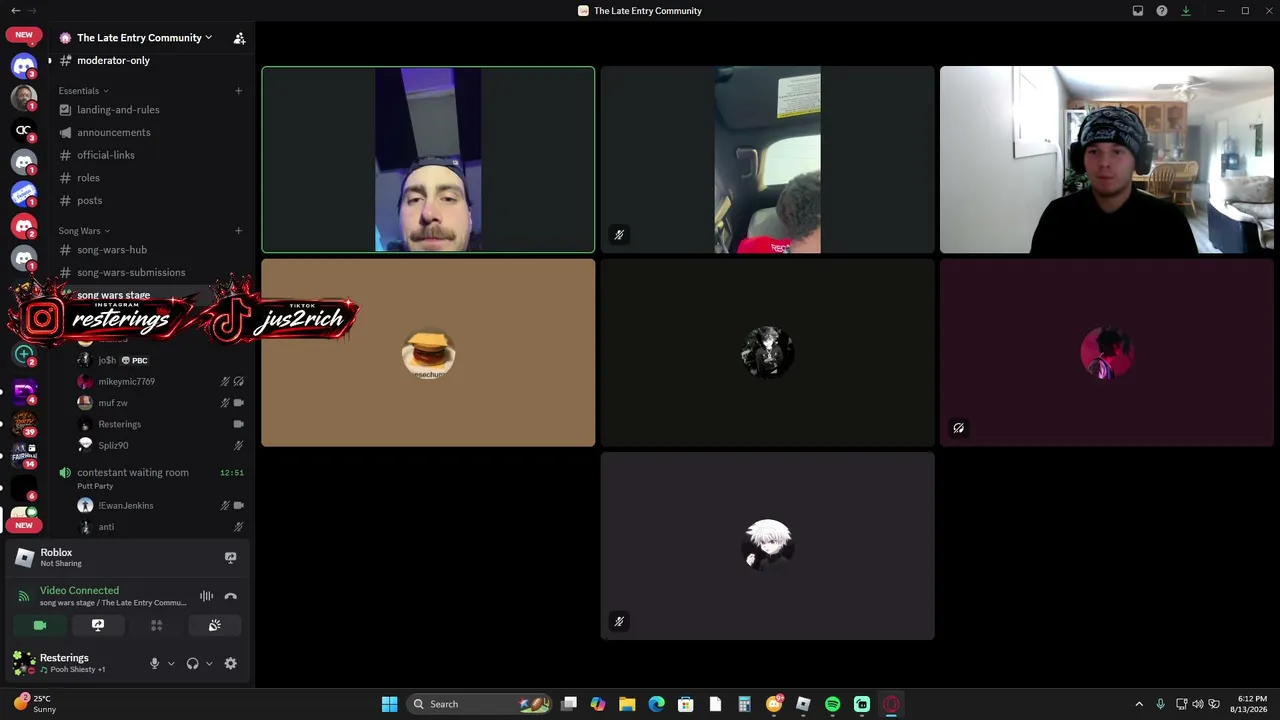
Task: Open the Windows Start menu
Action: (x=389, y=704)
